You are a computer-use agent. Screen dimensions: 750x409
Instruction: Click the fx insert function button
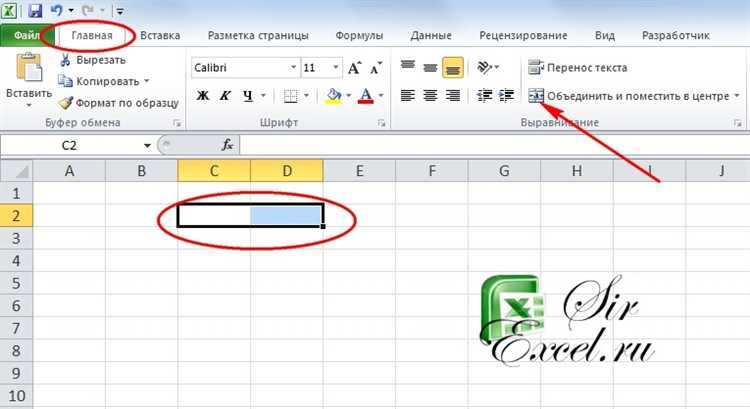(228, 145)
